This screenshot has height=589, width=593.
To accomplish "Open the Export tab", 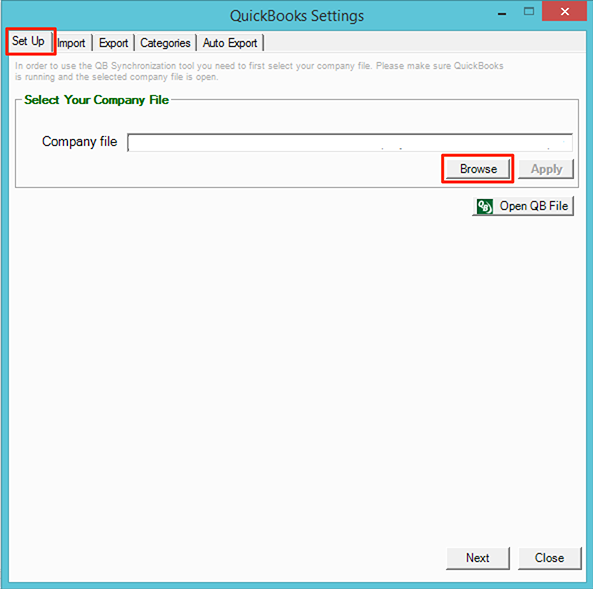I will [113, 43].
